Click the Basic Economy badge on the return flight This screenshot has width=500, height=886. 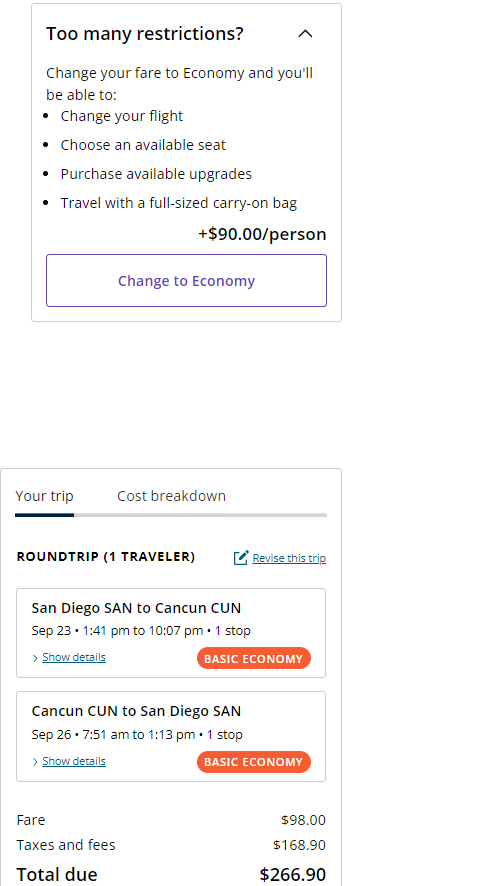coord(254,762)
